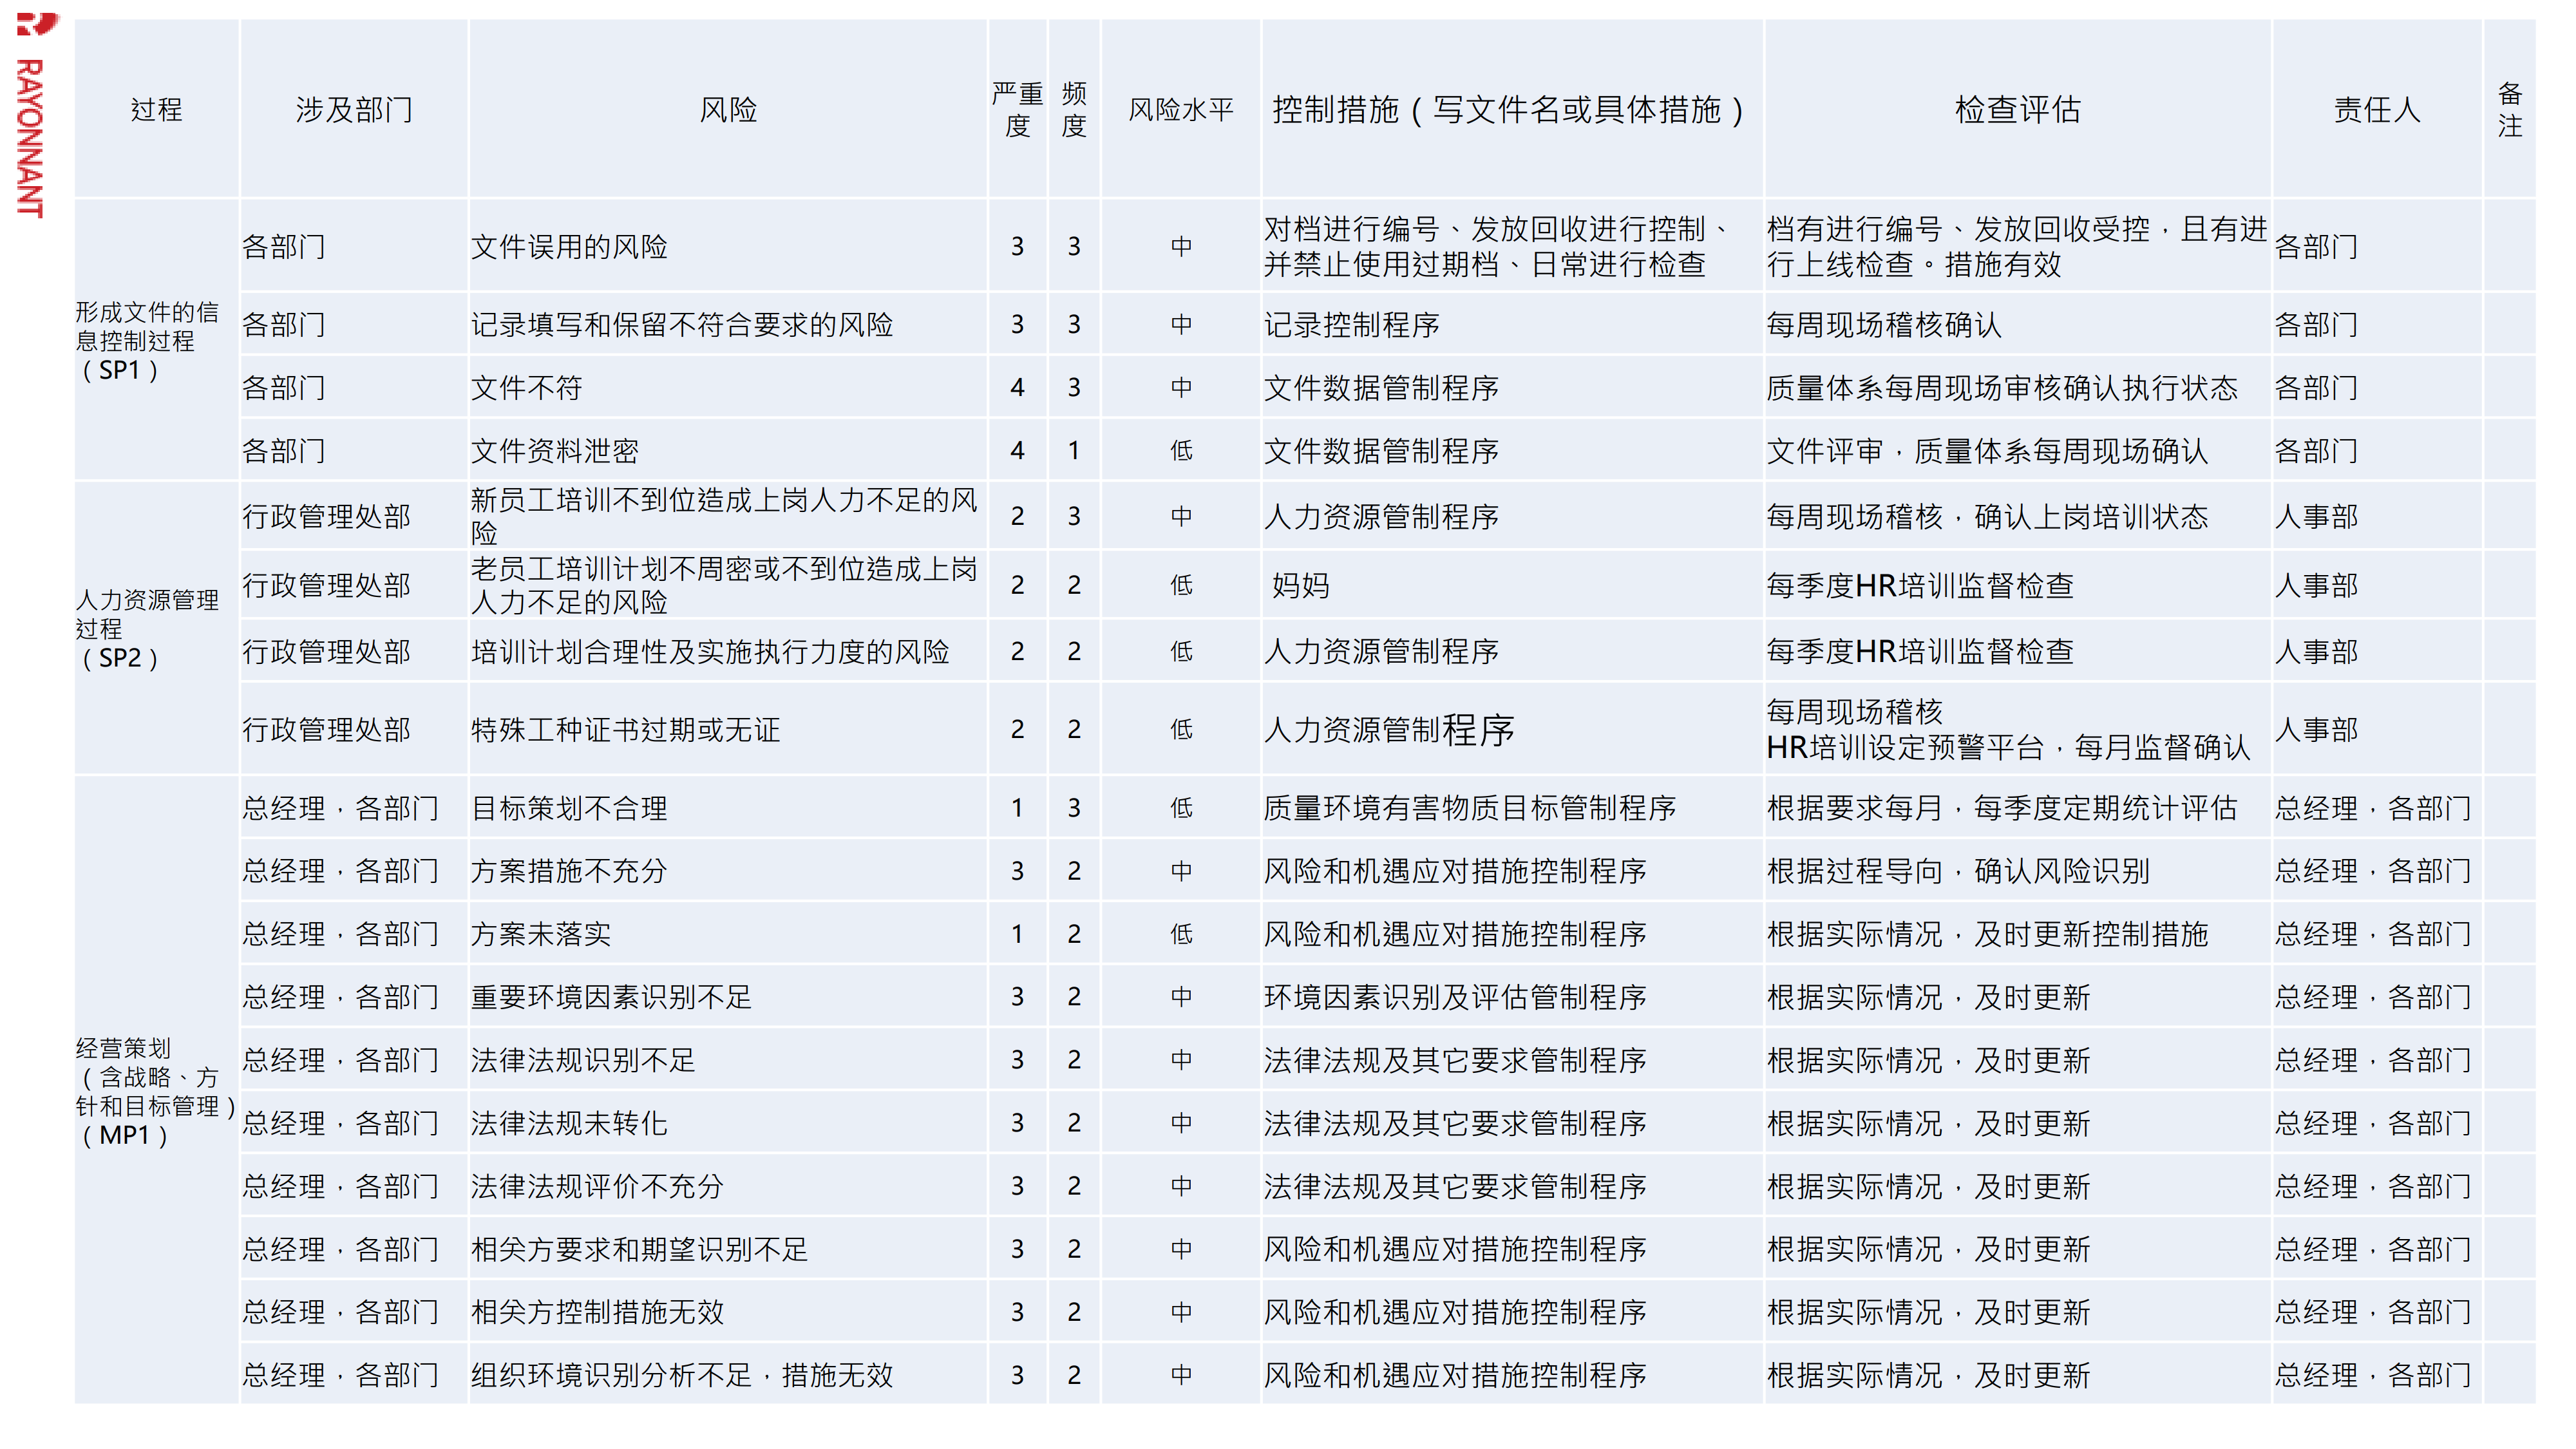Click the 环境因素识别及评估管制程序 cell

pos(1512,996)
